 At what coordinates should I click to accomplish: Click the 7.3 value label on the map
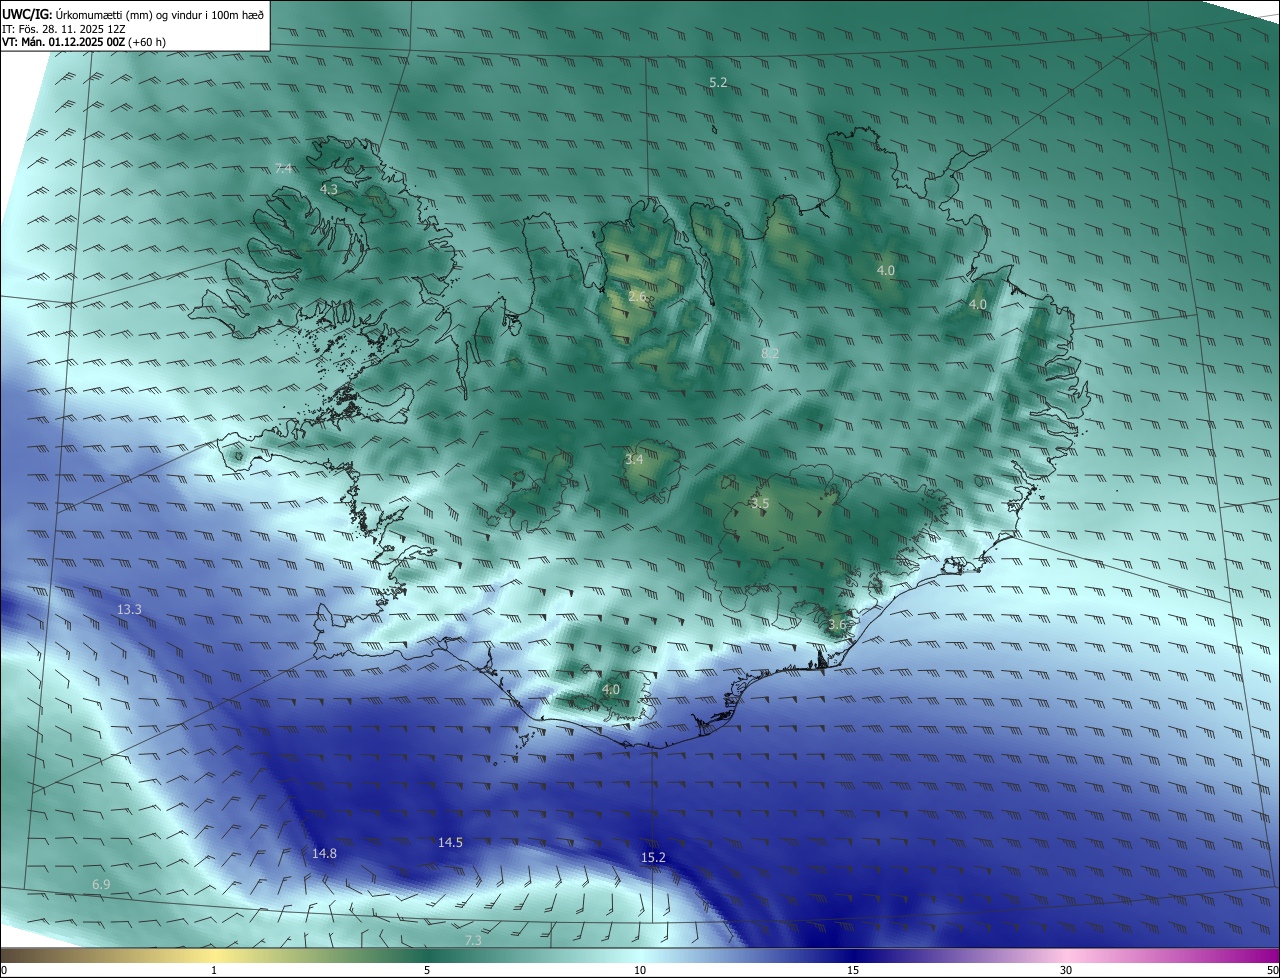point(473,941)
